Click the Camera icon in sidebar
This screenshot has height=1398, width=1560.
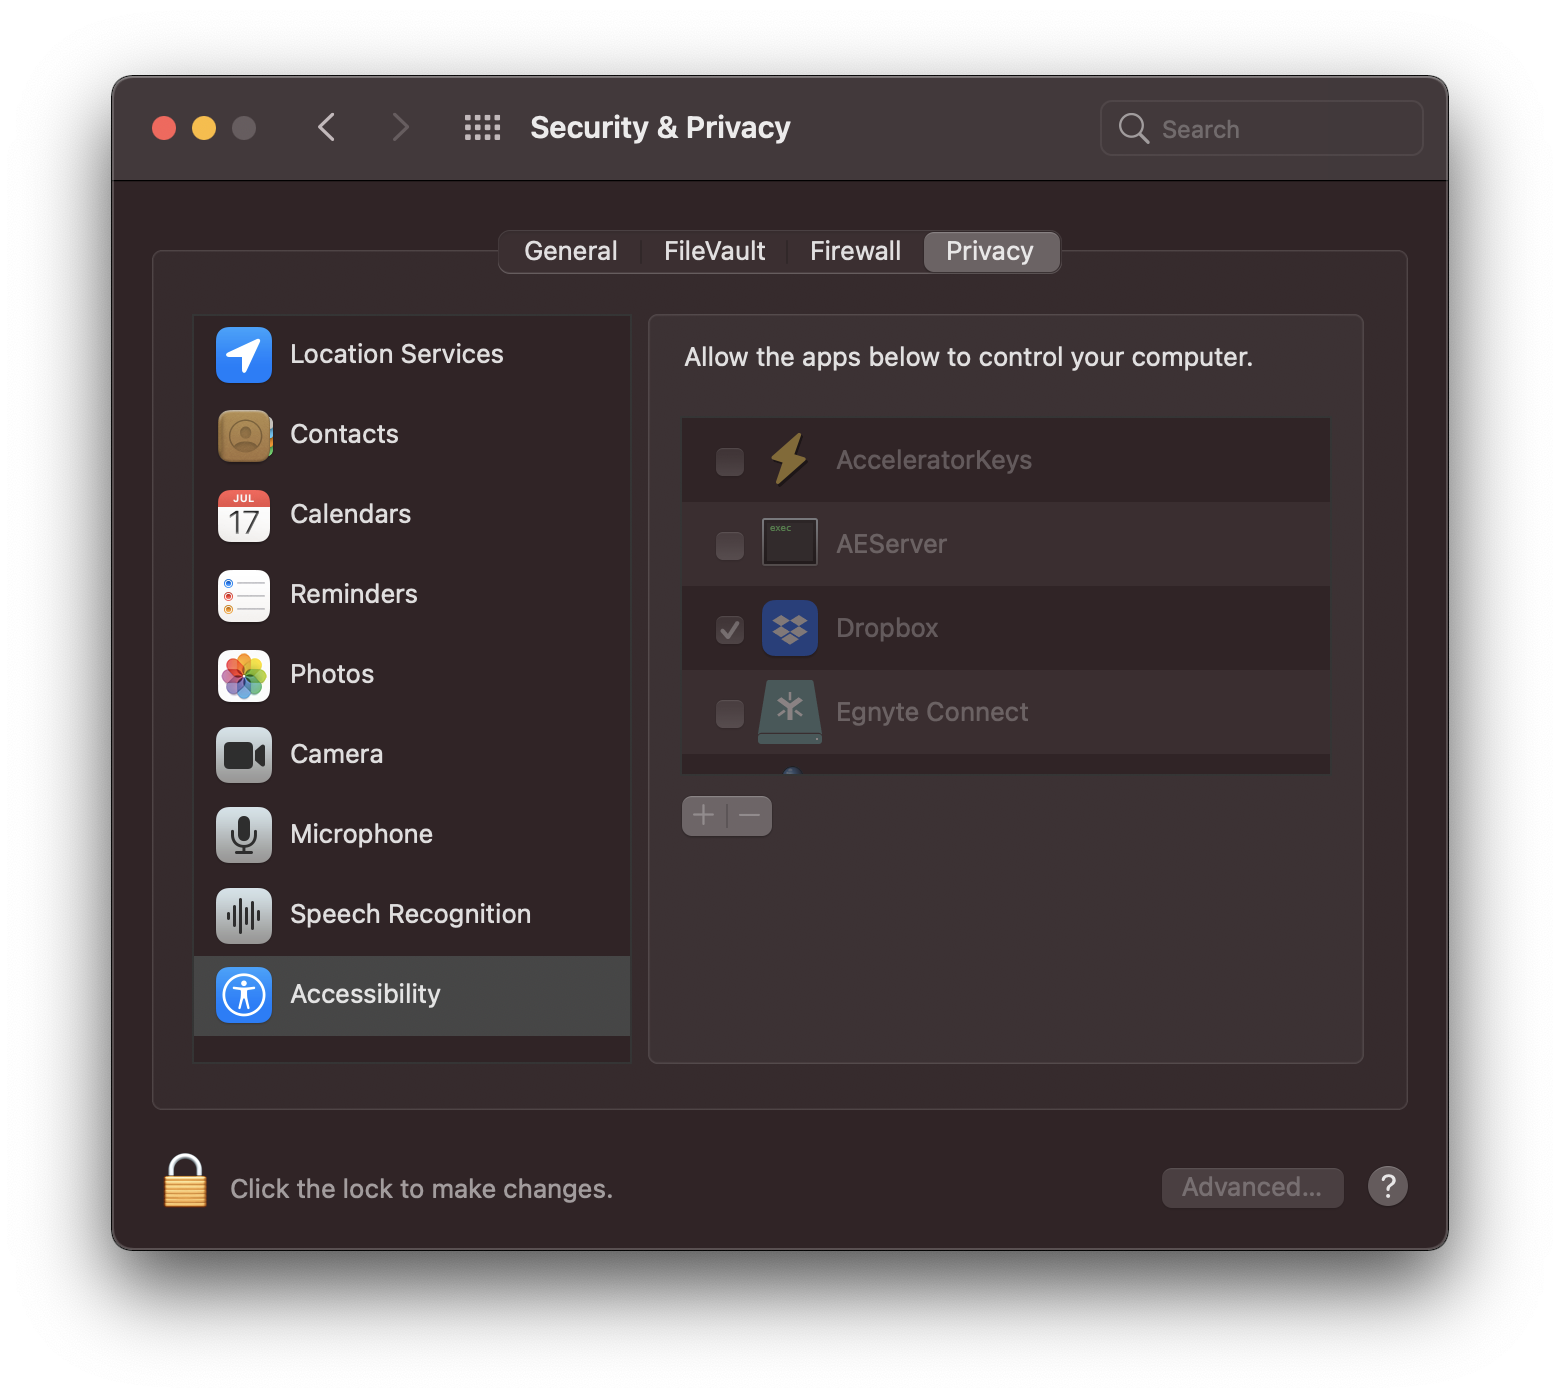click(244, 755)
